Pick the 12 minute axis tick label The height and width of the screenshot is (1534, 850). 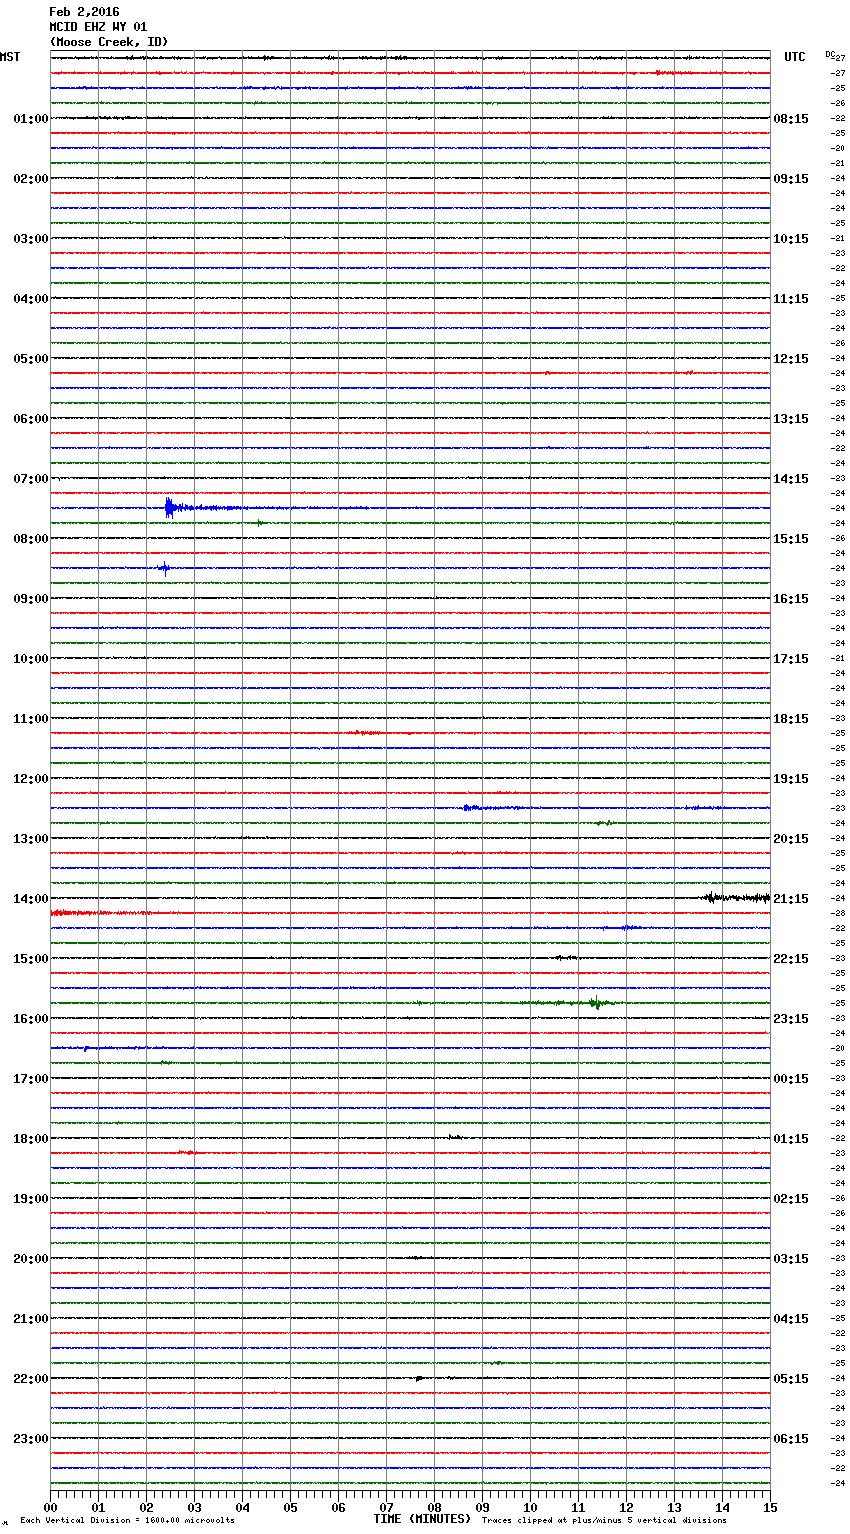(626, 1507)
